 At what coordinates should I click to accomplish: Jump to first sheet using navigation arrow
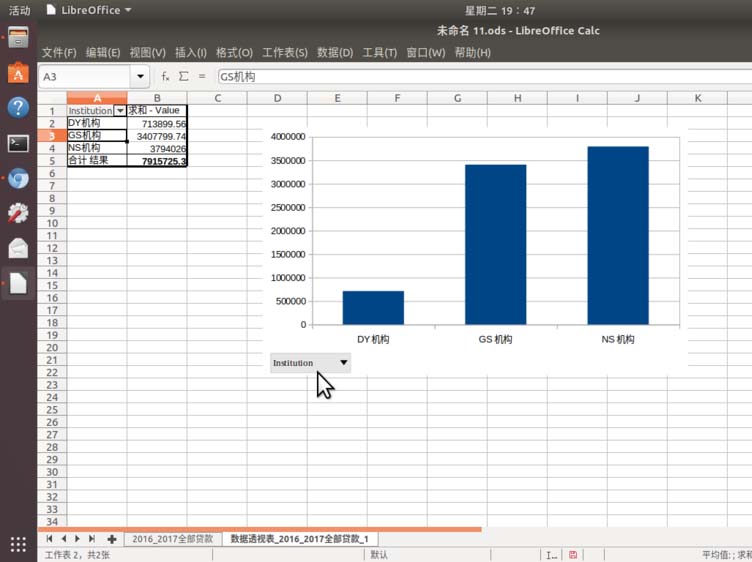coord(50,539)
